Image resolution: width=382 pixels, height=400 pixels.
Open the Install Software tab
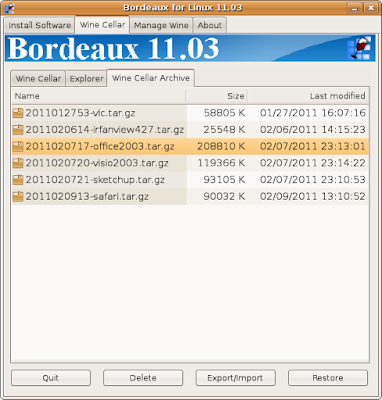click(39, 25)
